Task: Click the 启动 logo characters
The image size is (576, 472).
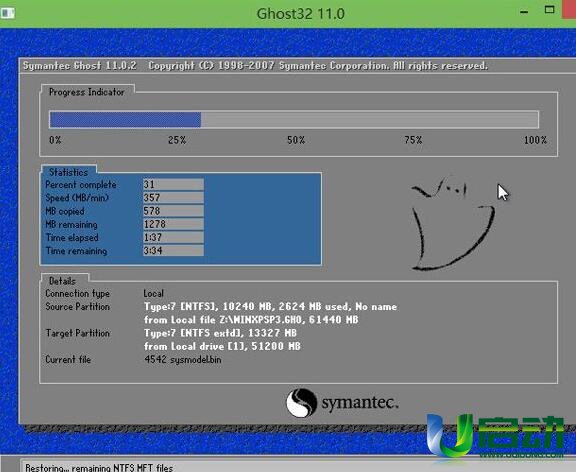Action: click(x=522, y=432)
